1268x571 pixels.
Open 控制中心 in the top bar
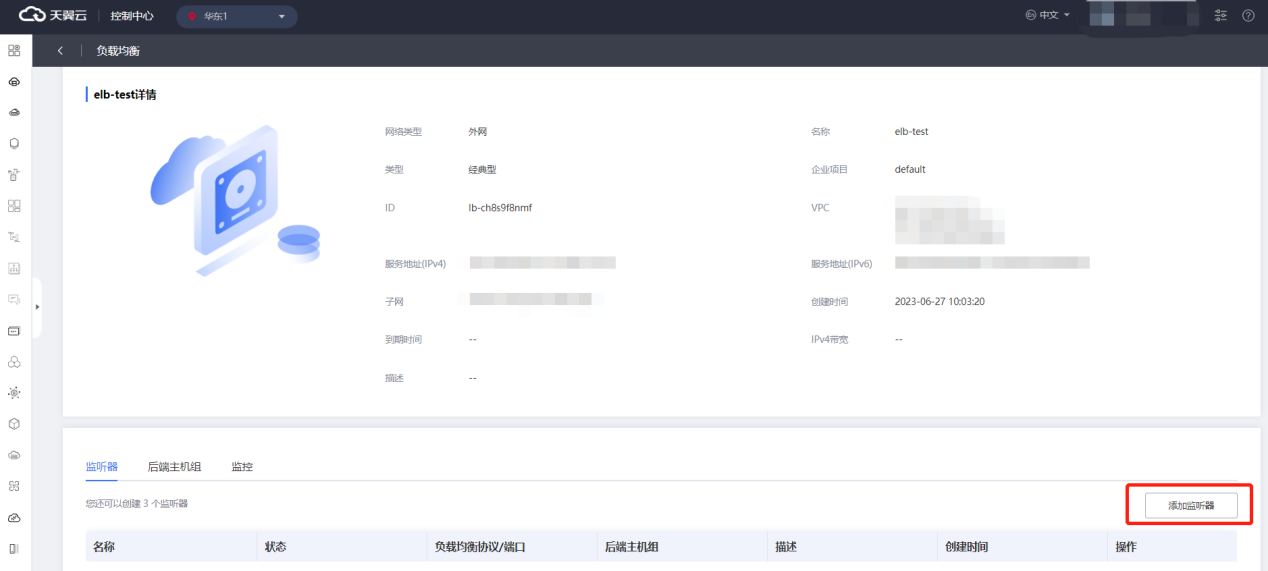132,16
